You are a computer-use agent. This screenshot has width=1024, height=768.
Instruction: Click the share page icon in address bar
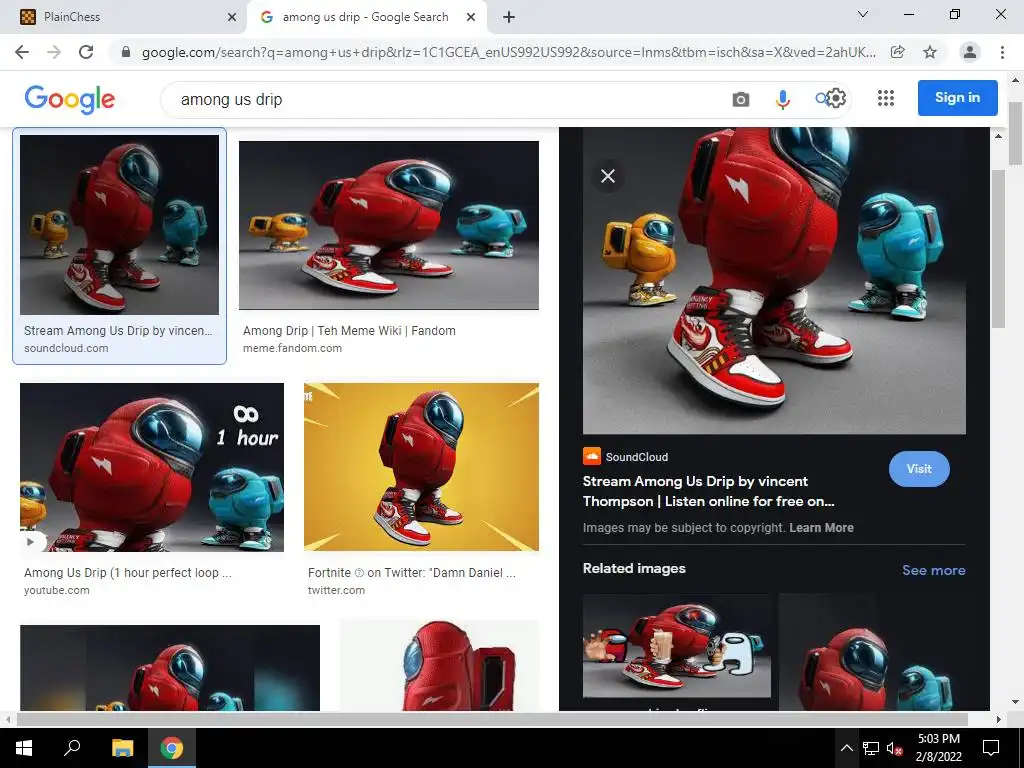(897, 52)
